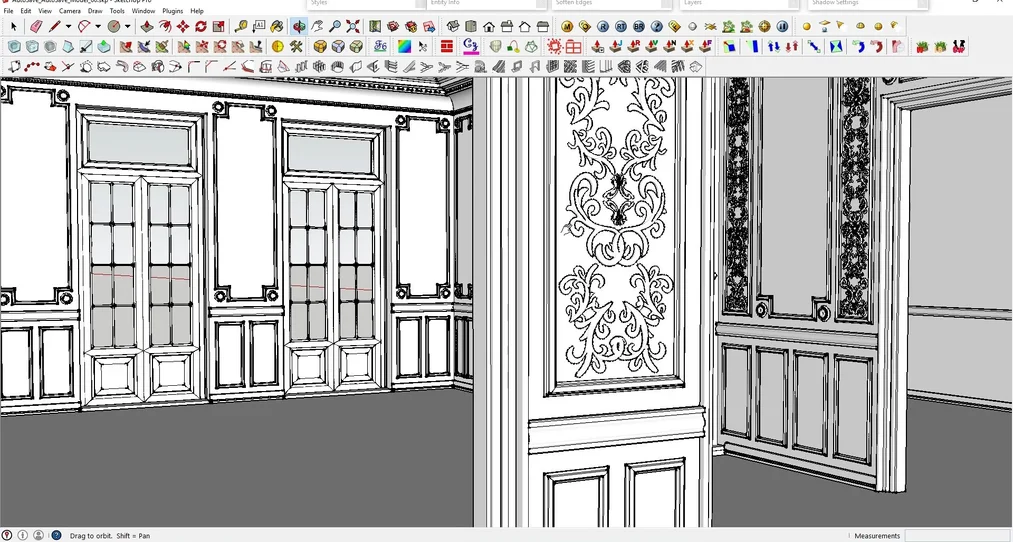Switch to Iso view icon
Viewport: 1013px width, 542px height.
453,26
